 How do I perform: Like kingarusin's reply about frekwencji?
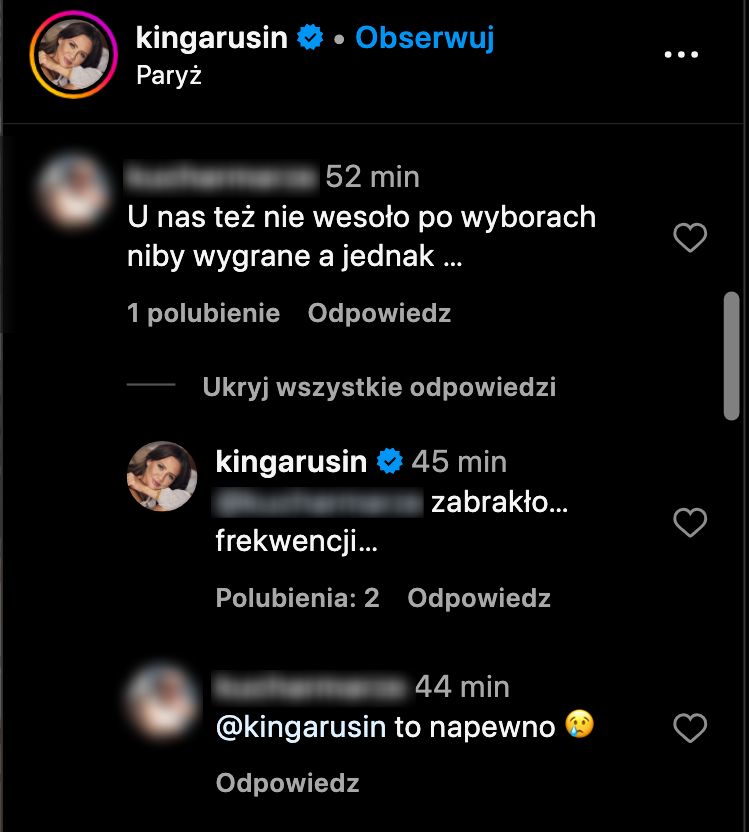(690, 522)
